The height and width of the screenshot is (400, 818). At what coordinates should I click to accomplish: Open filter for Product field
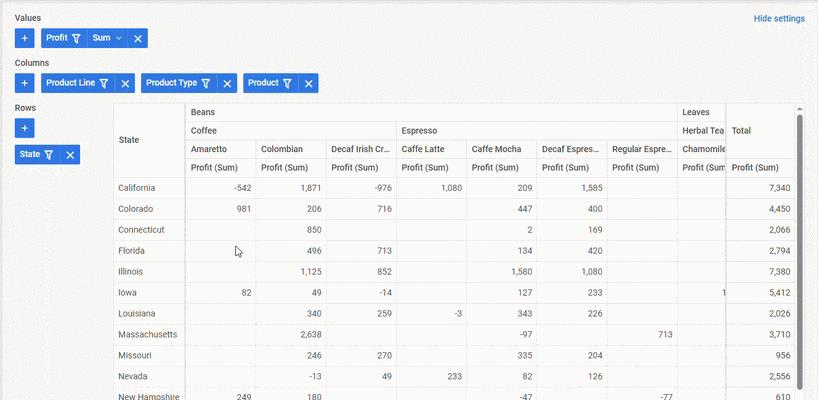point(287,83)
